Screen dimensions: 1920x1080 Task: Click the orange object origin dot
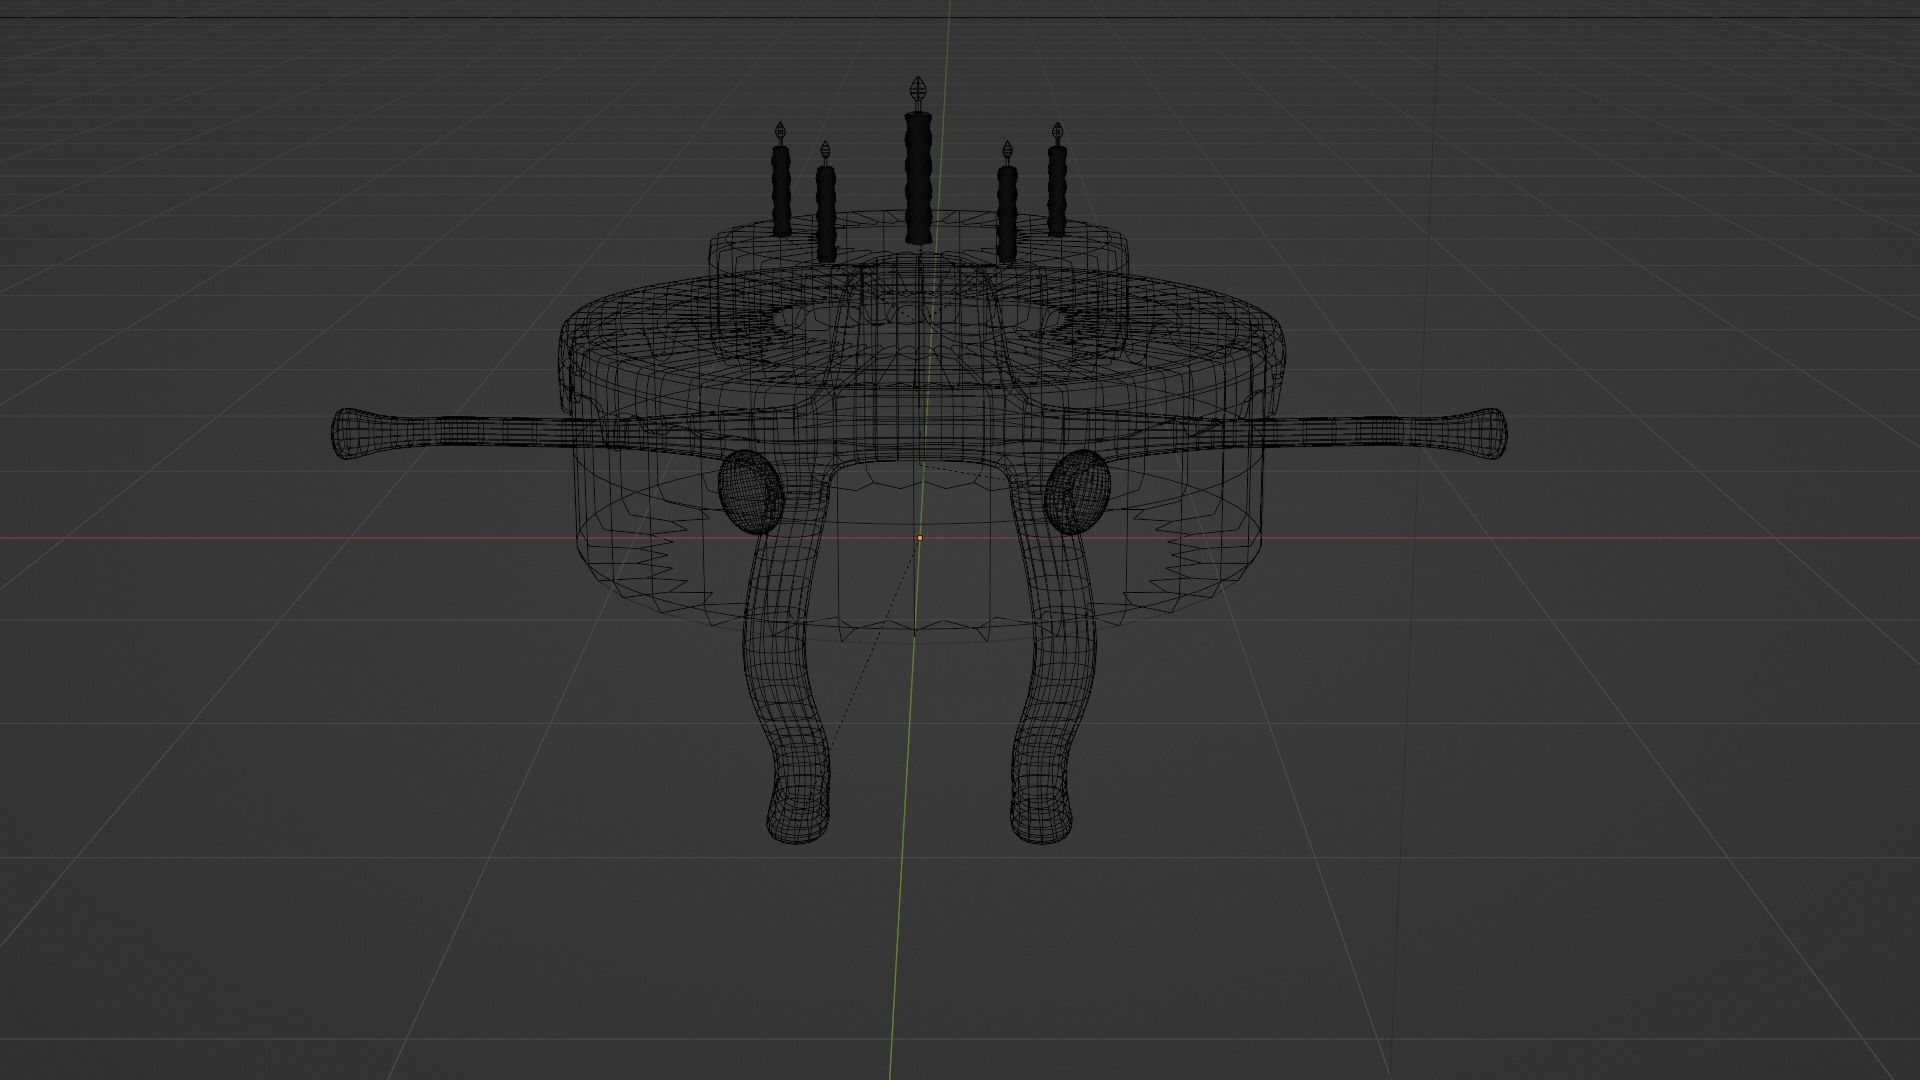920,538
